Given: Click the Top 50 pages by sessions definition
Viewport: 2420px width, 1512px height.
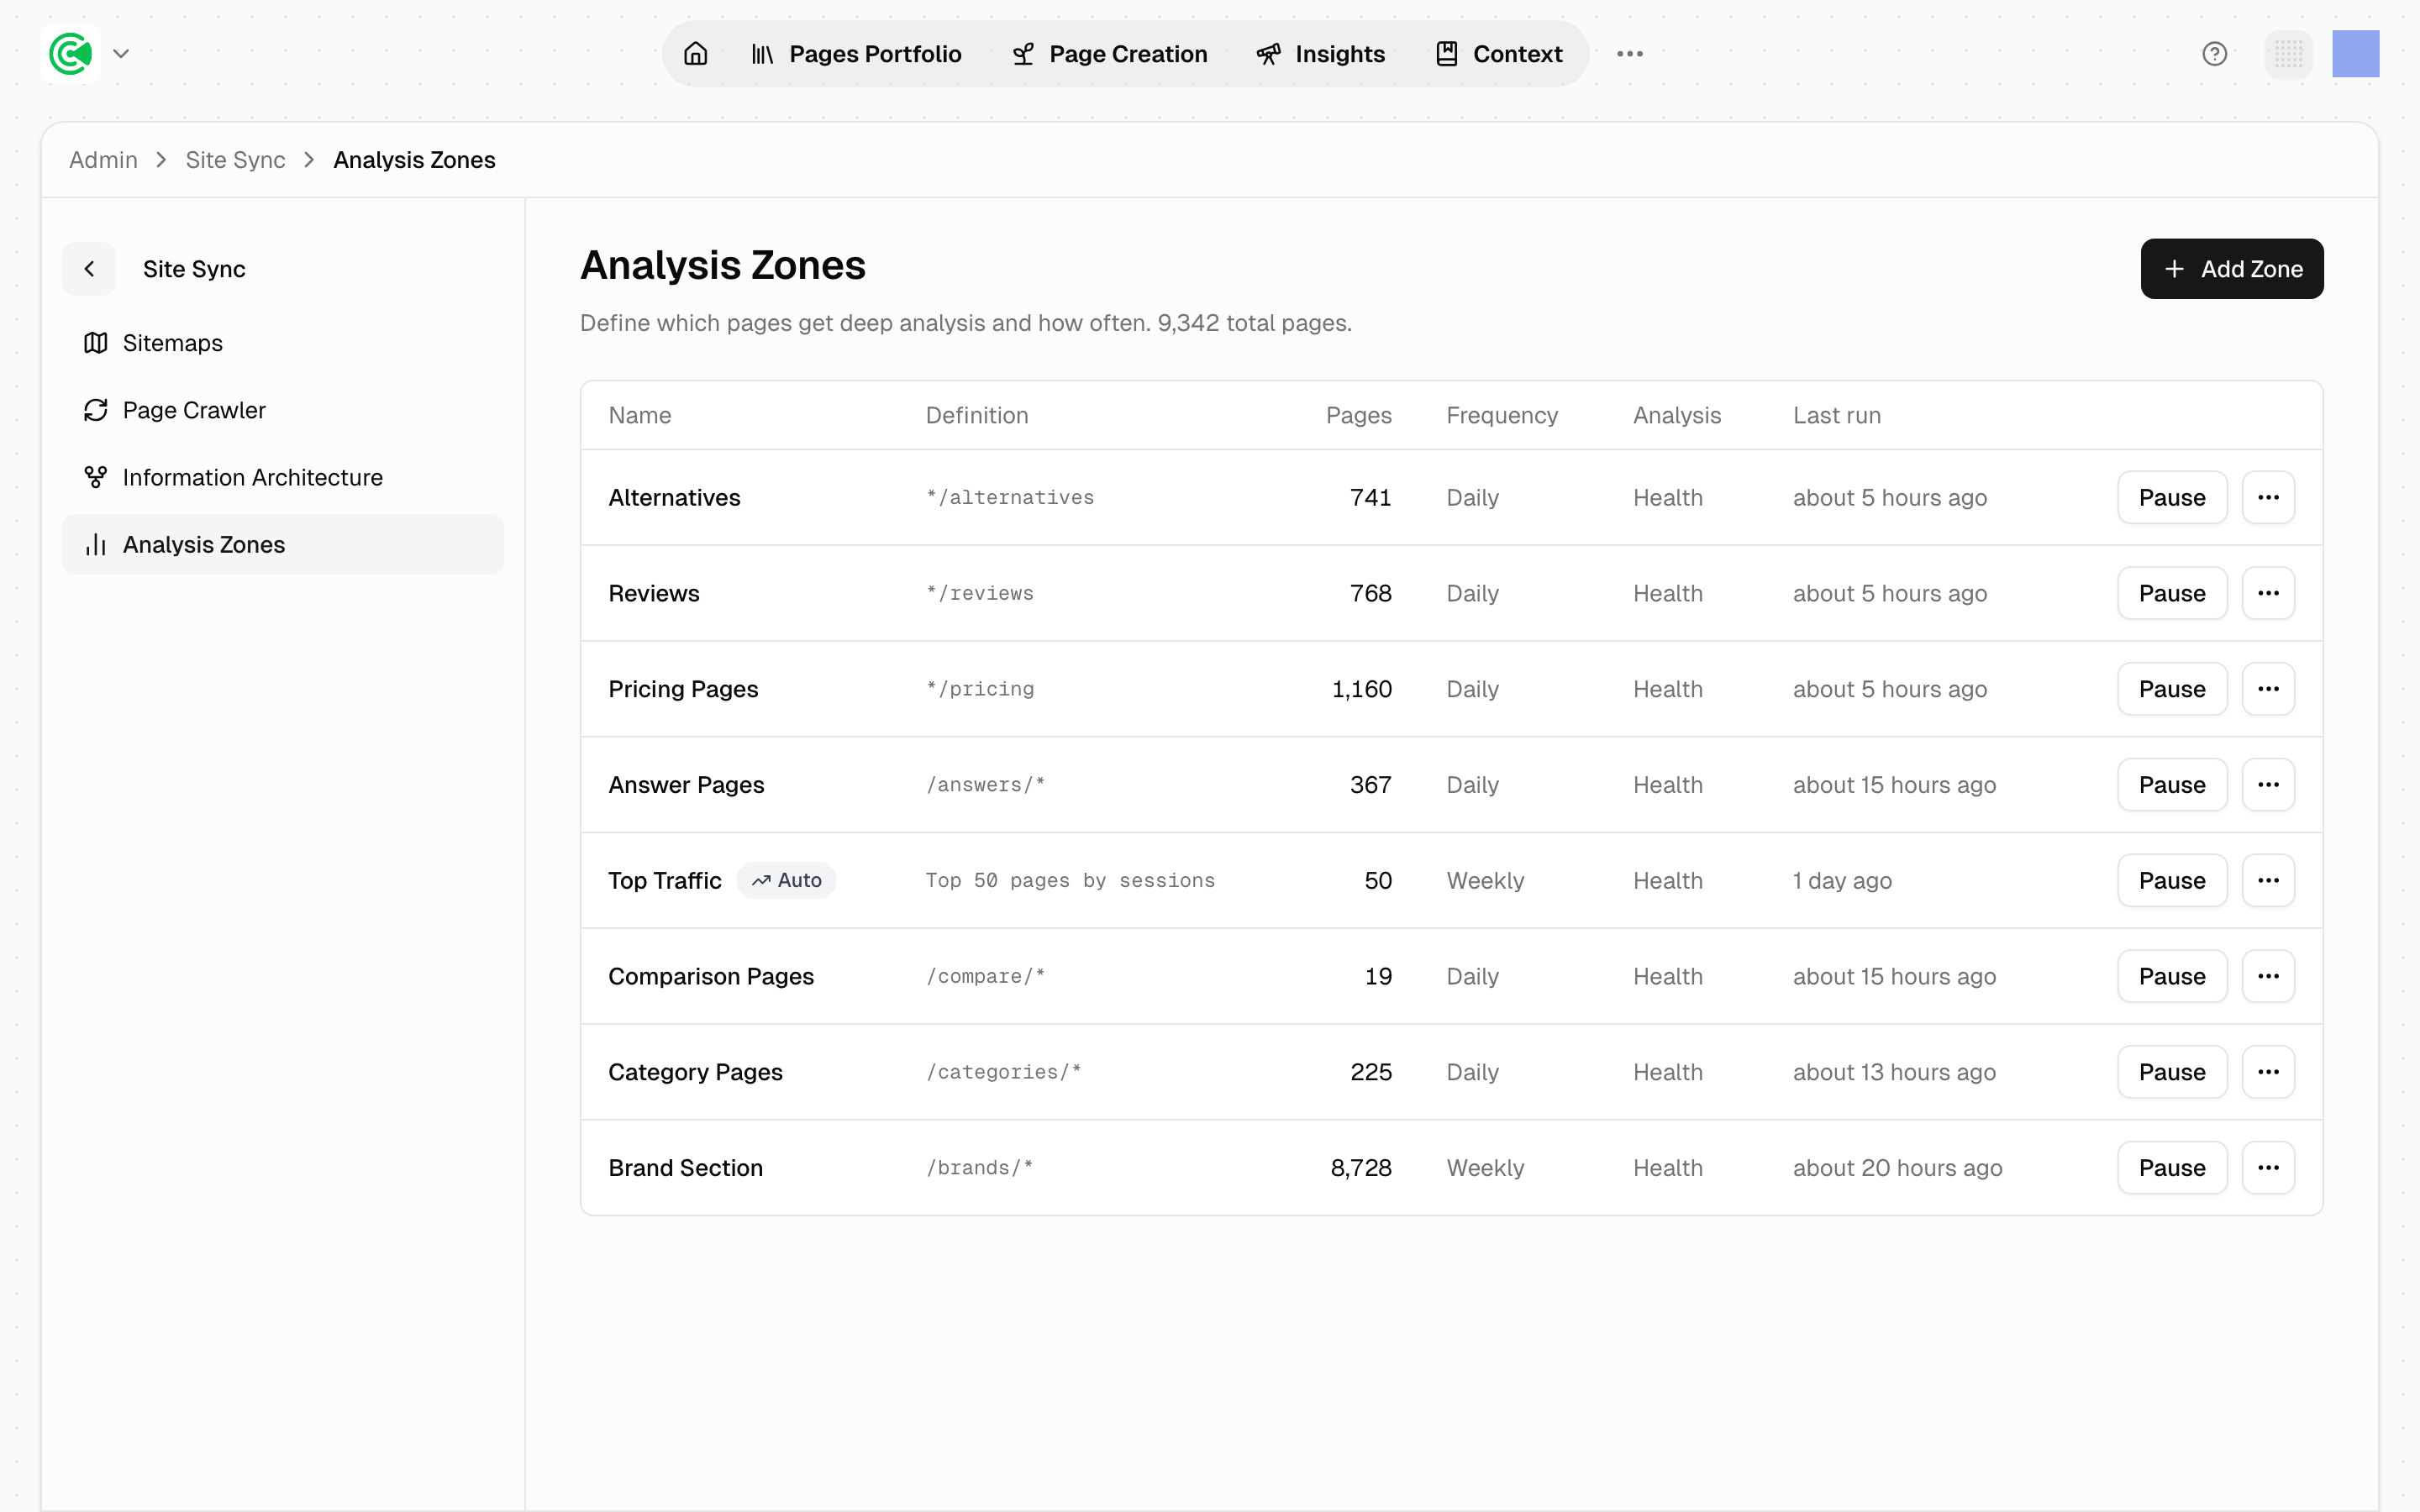Looking at the screenshot, I should [x=1070, y=880].
